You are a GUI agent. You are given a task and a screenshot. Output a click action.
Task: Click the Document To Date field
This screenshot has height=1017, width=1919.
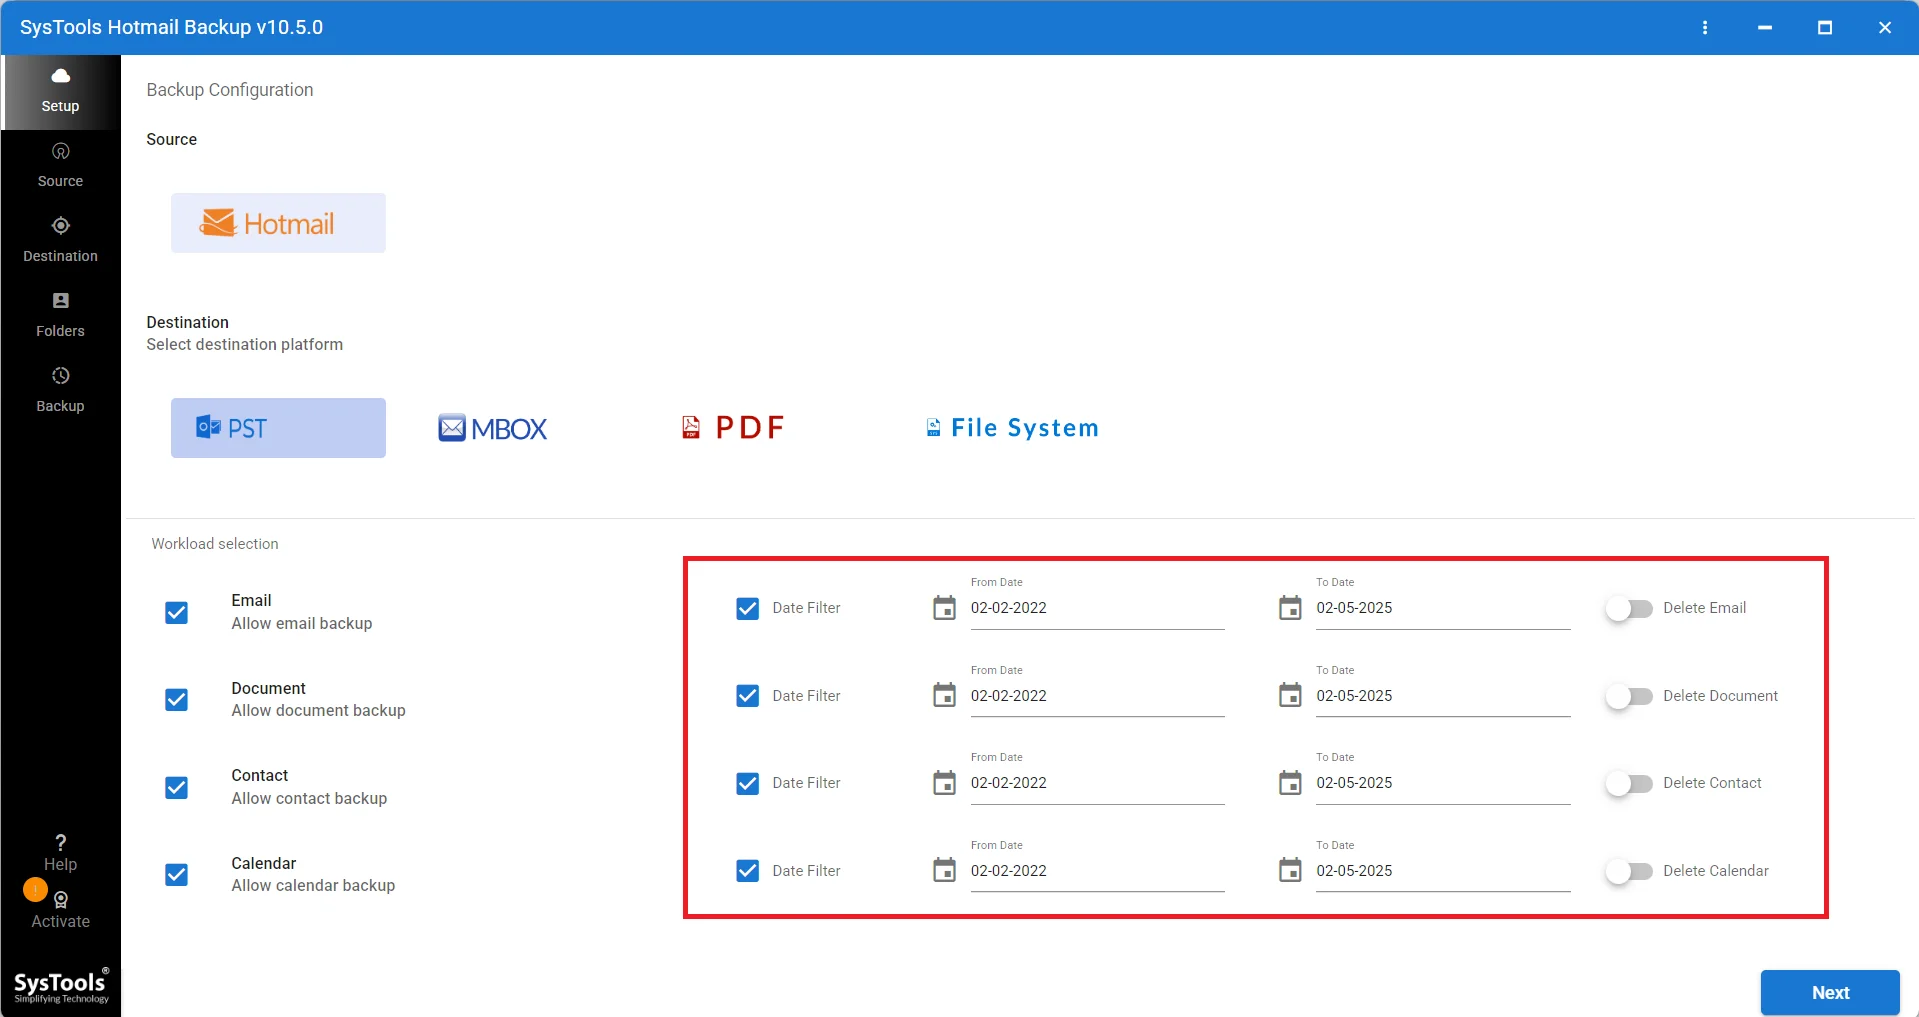[1443, 696]
